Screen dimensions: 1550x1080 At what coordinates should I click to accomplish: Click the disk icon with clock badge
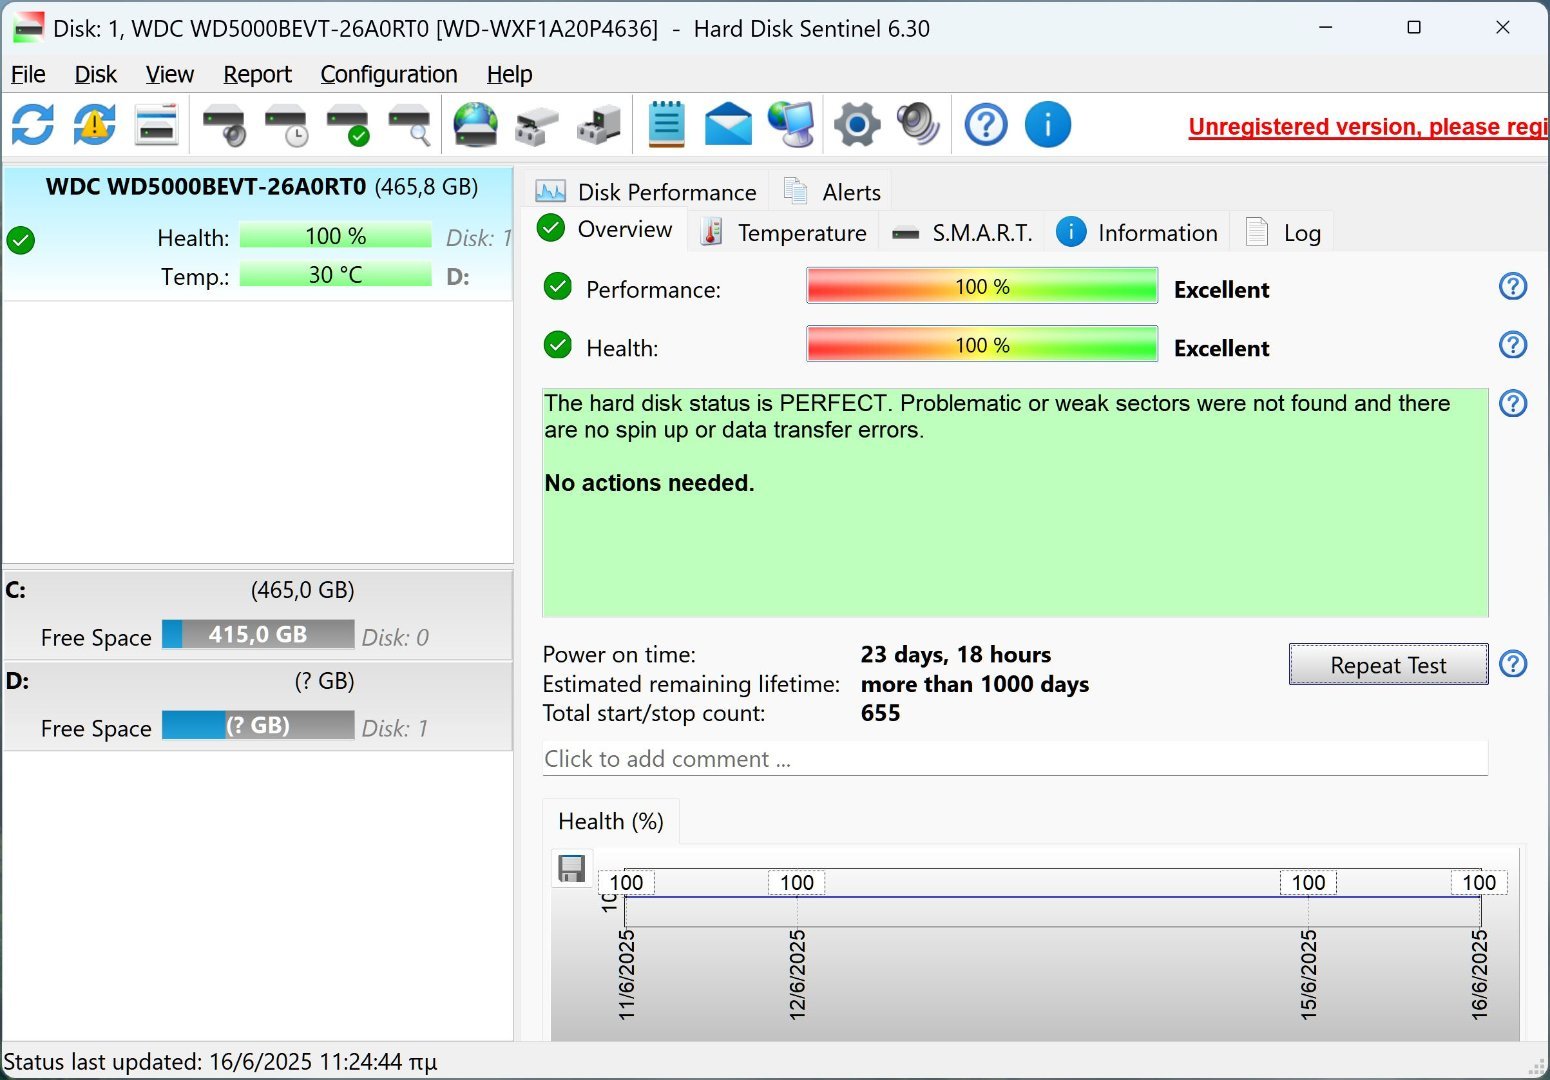click(286, 125)
